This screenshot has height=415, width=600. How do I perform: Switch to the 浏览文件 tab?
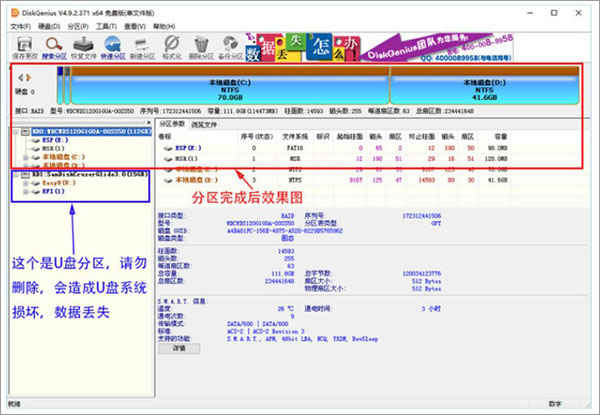tap(205, 123)
